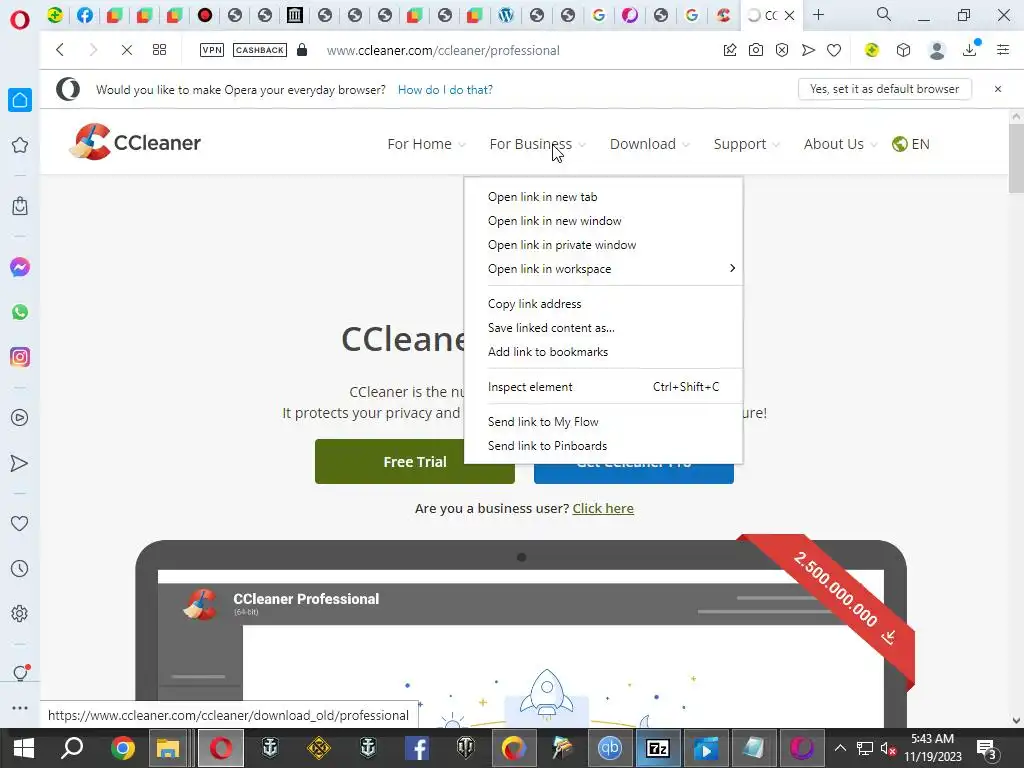
Task: Dismiss the default browser prompt bar
Action: pos(998,89)
